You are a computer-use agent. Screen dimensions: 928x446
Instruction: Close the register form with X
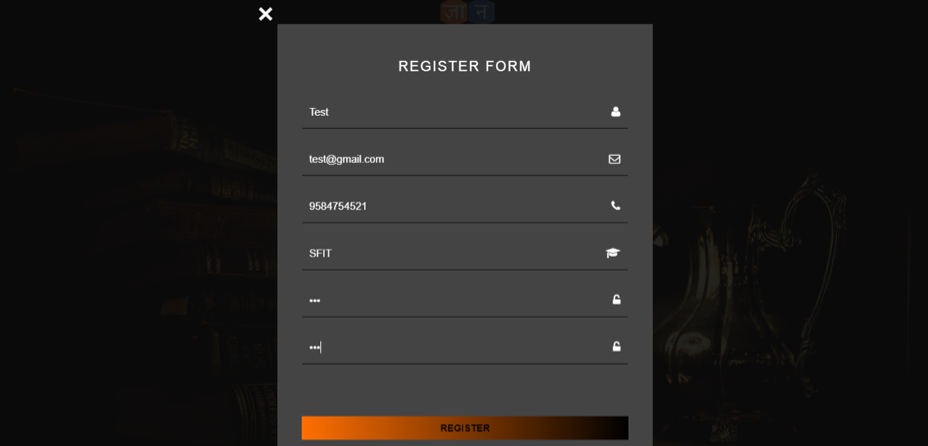point(265,14)
